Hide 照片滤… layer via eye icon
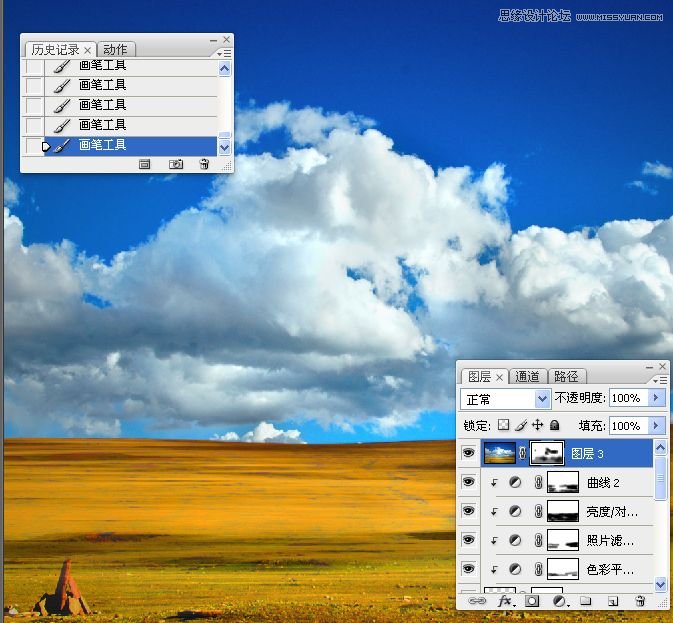This screenshot has height=623, width=673. (x=468, y=539)
